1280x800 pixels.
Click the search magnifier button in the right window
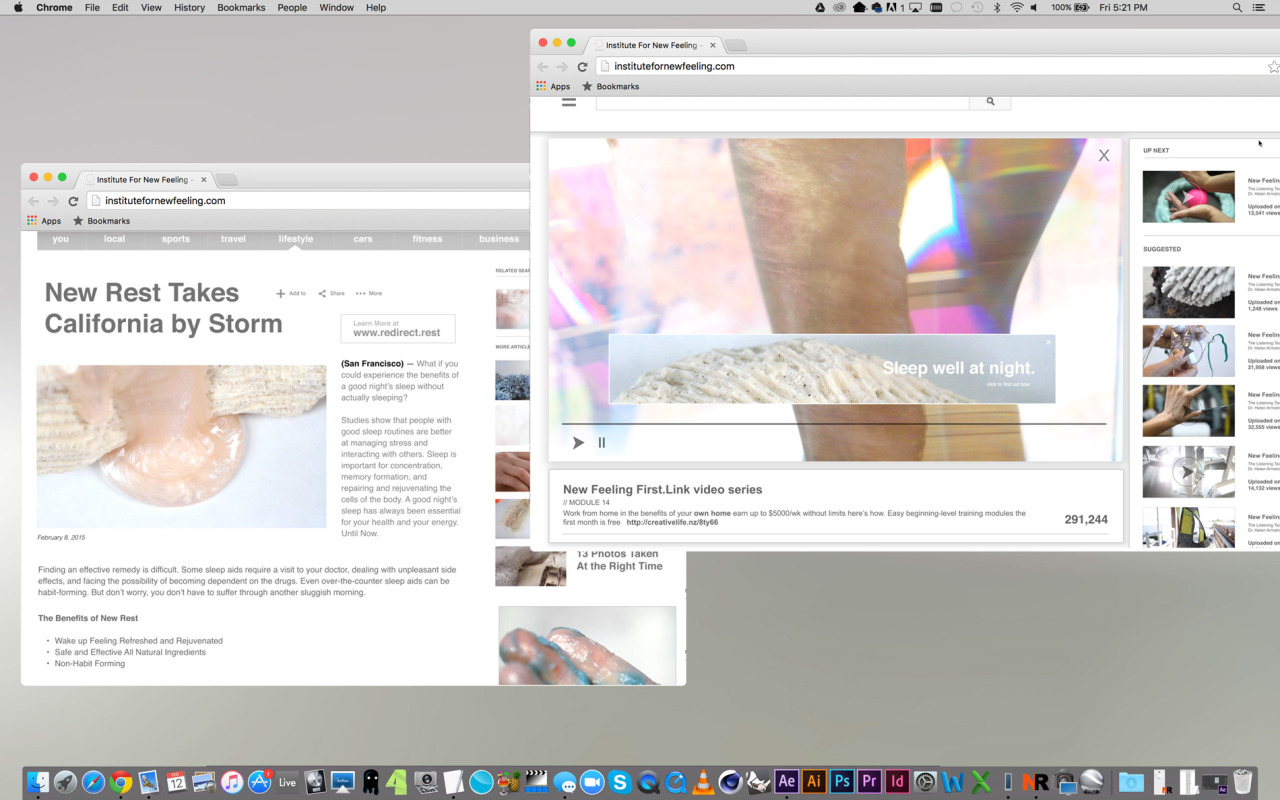pos(990,101)
